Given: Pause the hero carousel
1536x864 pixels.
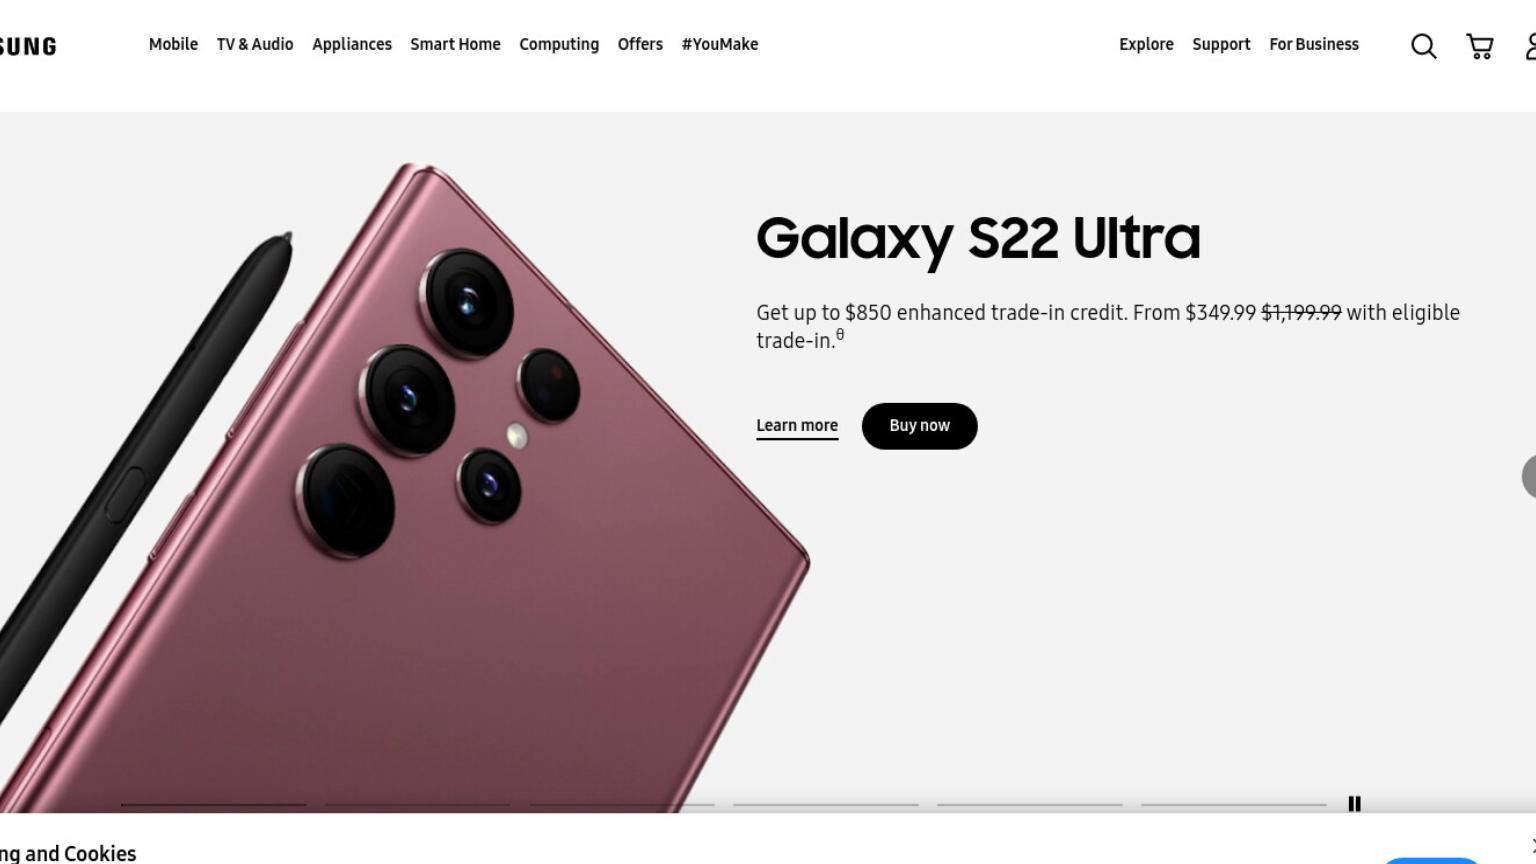Looking at the screenshot, I should tap(1355, 804).
